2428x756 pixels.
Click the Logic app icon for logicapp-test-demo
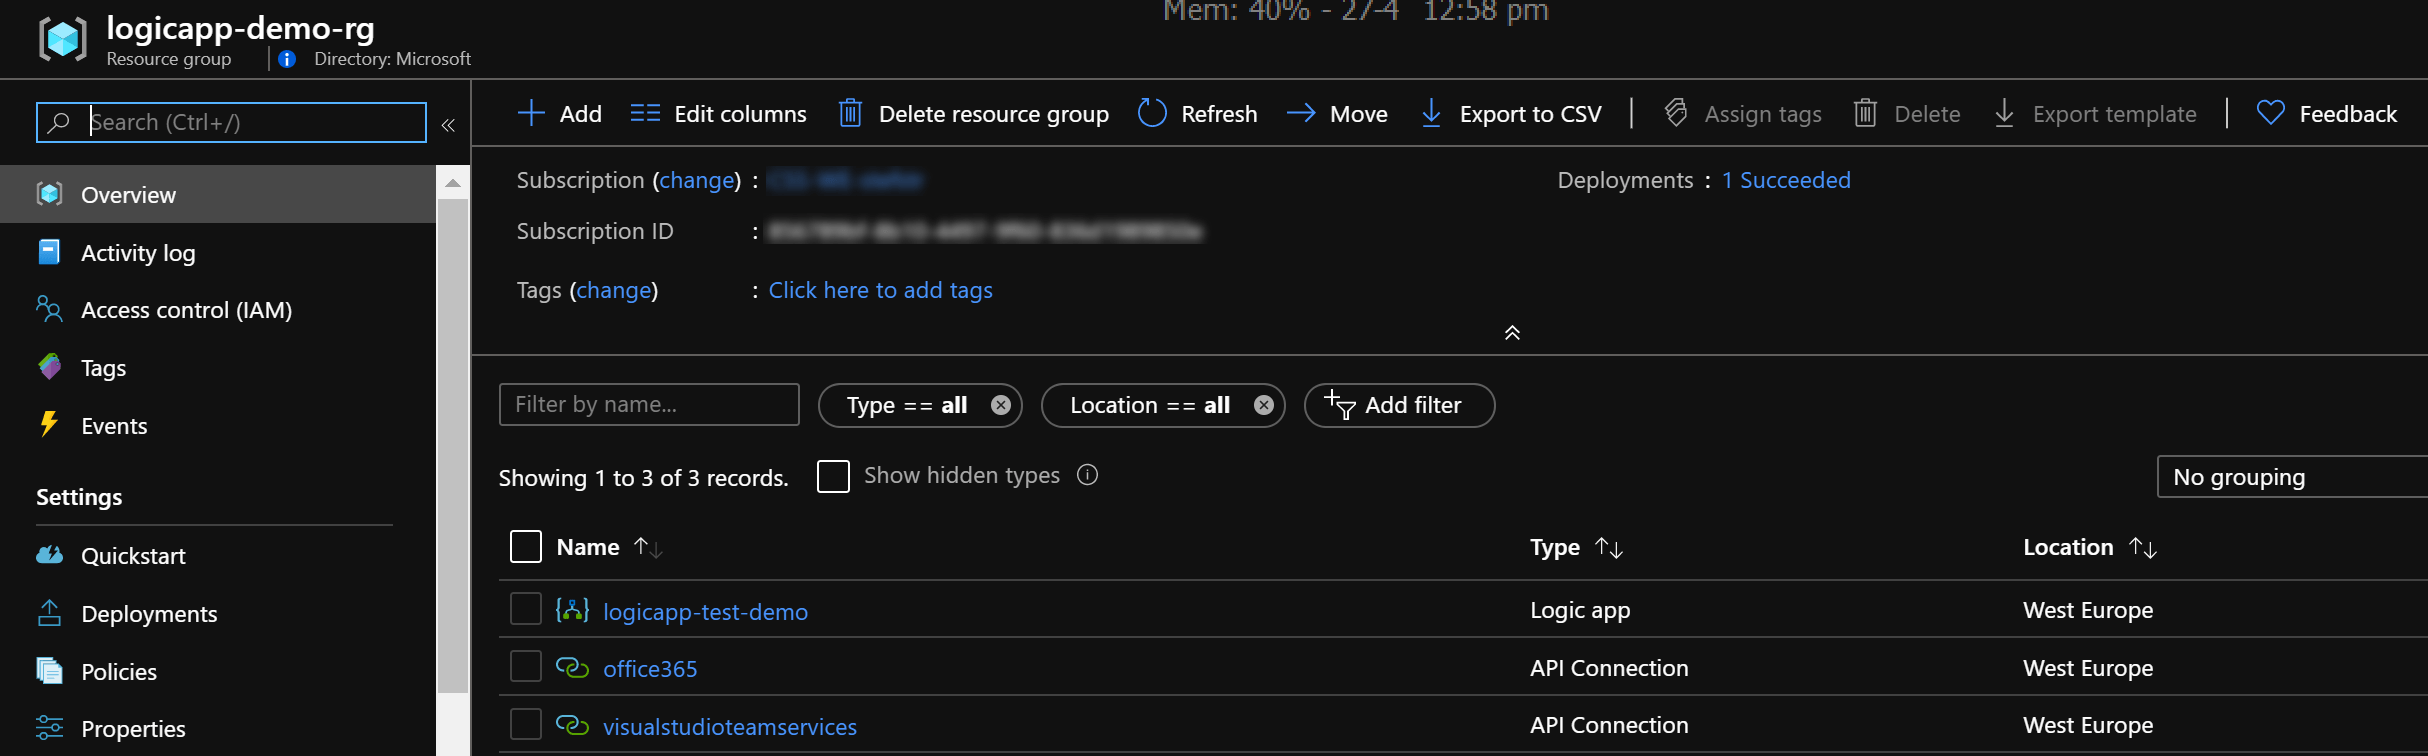tap(572, 610)
